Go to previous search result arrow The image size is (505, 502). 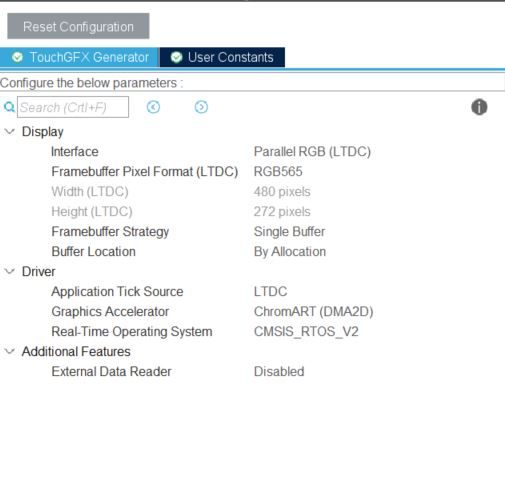pyautogui.click(x=153, y=107)
